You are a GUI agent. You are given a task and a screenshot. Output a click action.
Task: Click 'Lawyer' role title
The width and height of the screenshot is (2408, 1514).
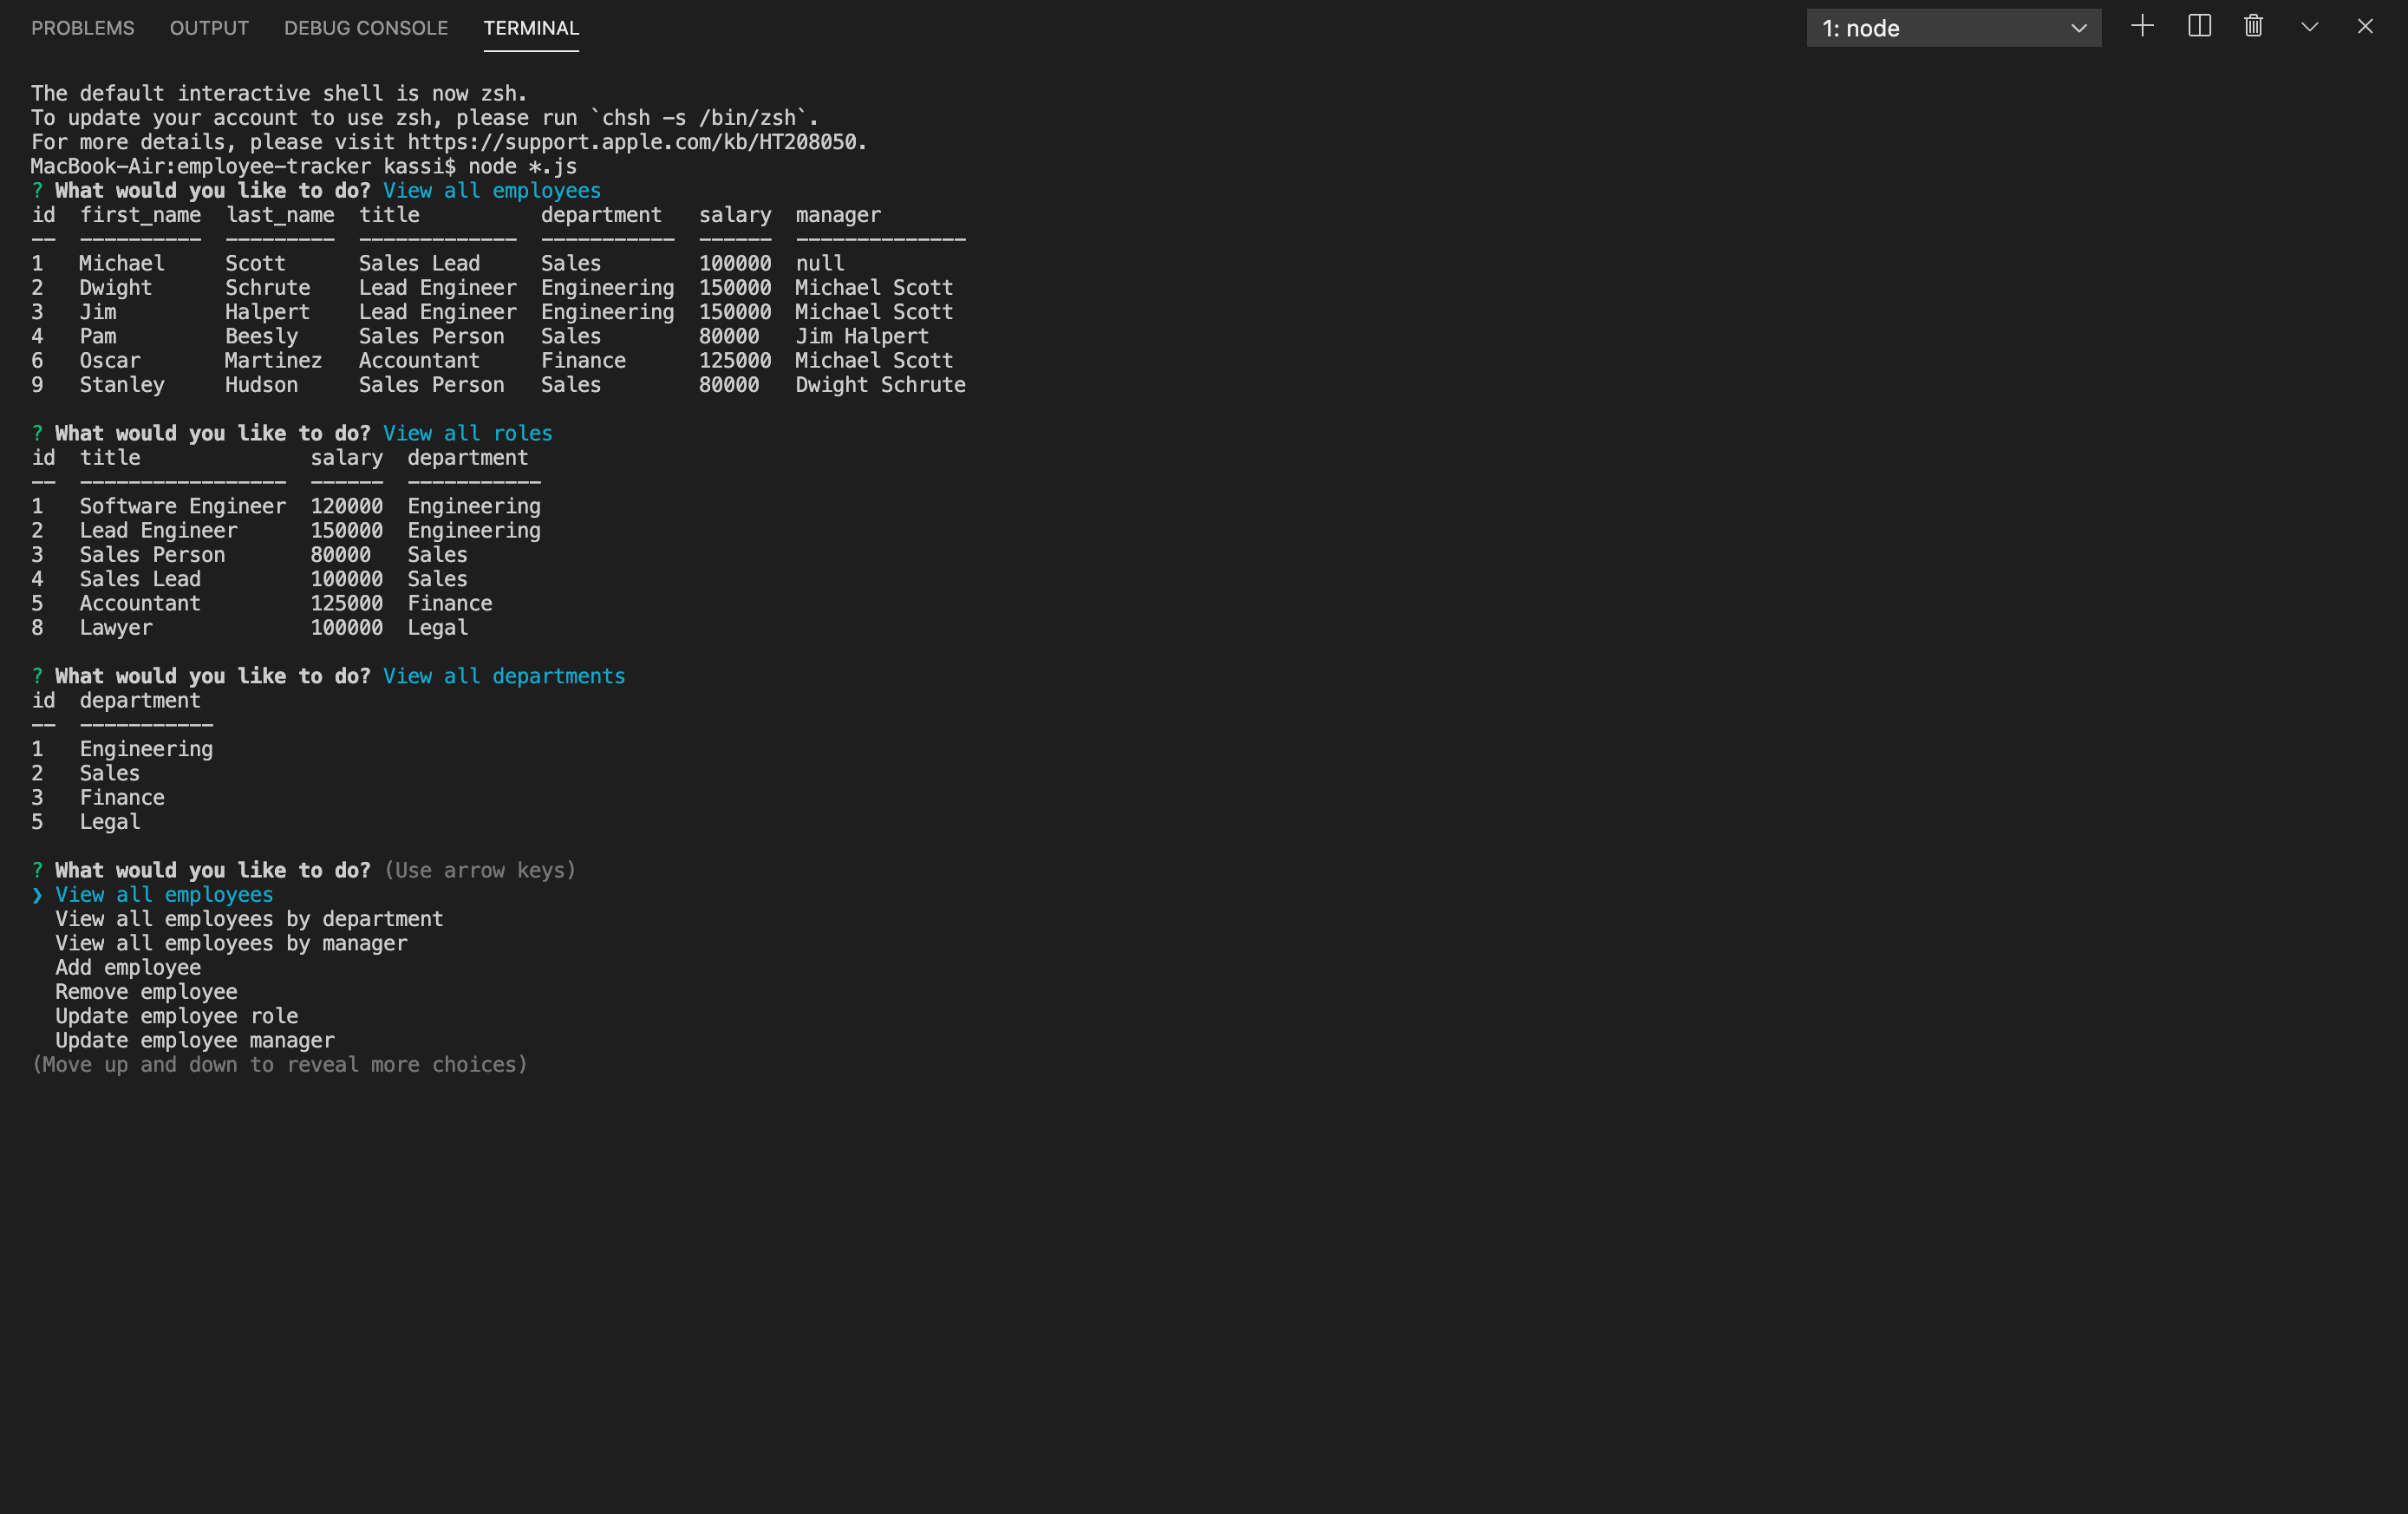[x=116, y=628]
